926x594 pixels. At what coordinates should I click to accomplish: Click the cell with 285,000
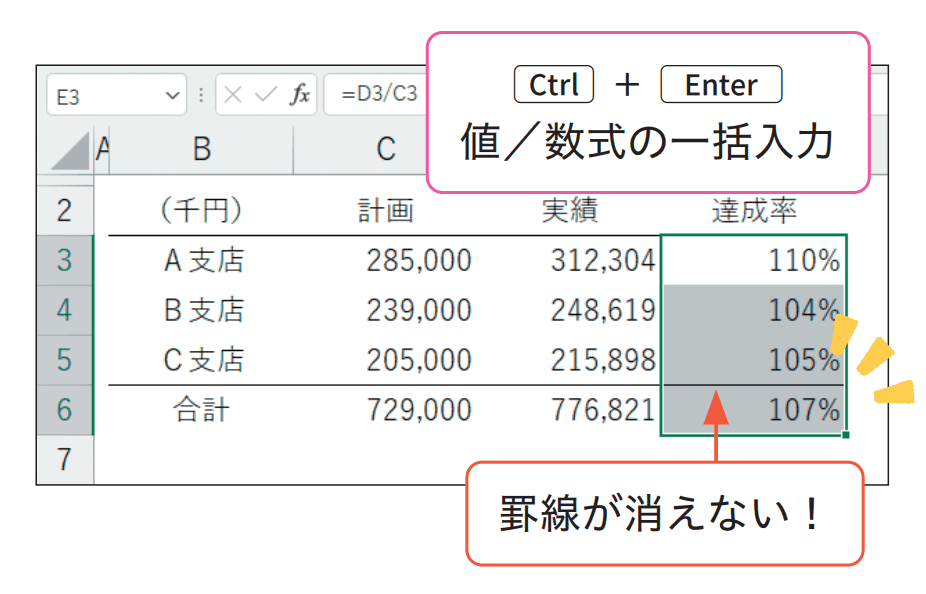386,260
